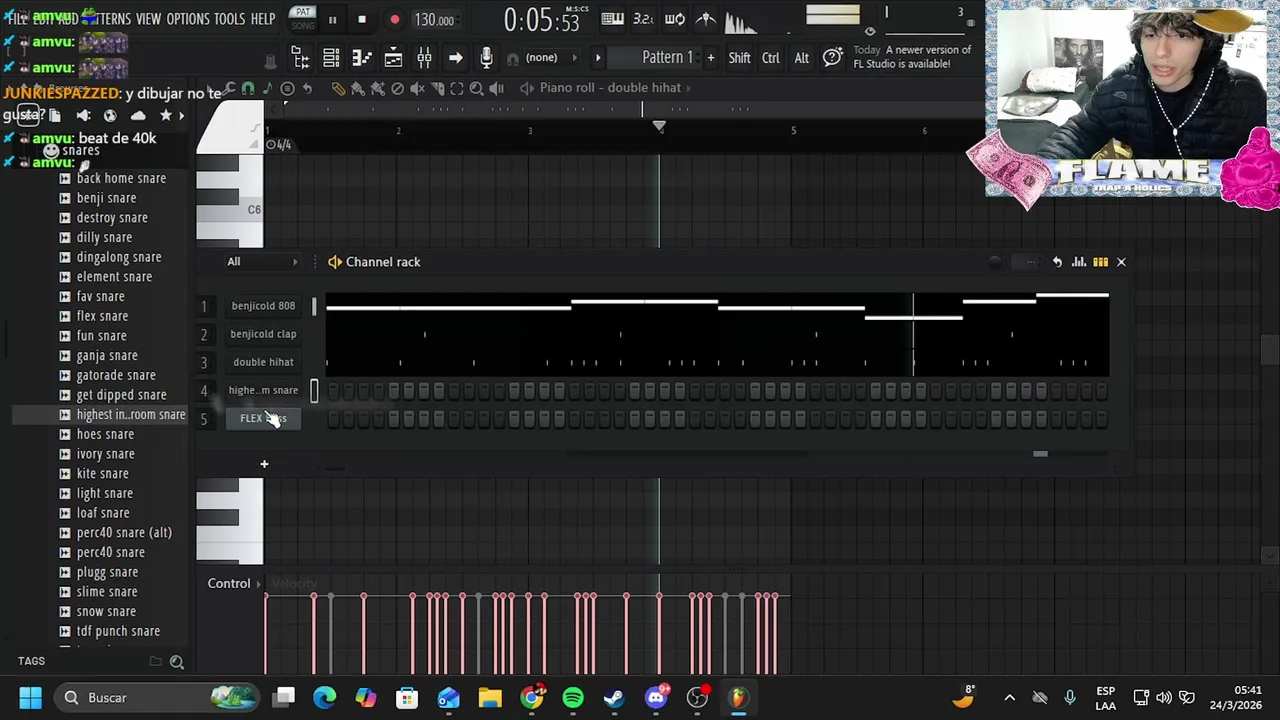Open the Mixer faders icon
This screenshot has width=1280, height=720.
click(x=424, y=58)
